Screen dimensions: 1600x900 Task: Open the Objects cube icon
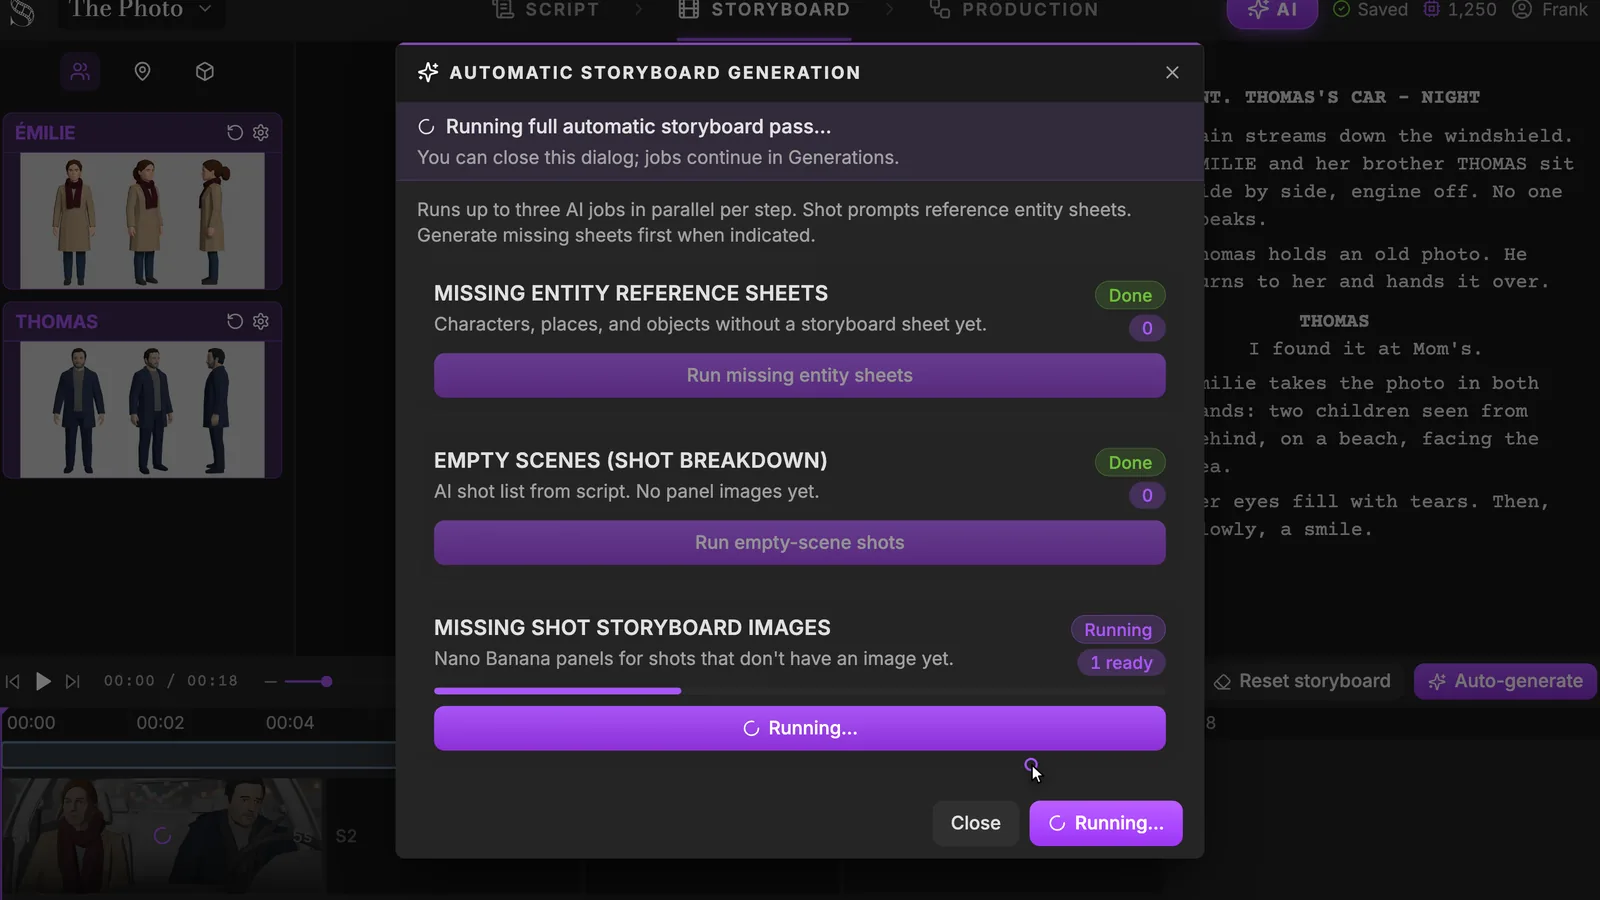click(205, 72)
